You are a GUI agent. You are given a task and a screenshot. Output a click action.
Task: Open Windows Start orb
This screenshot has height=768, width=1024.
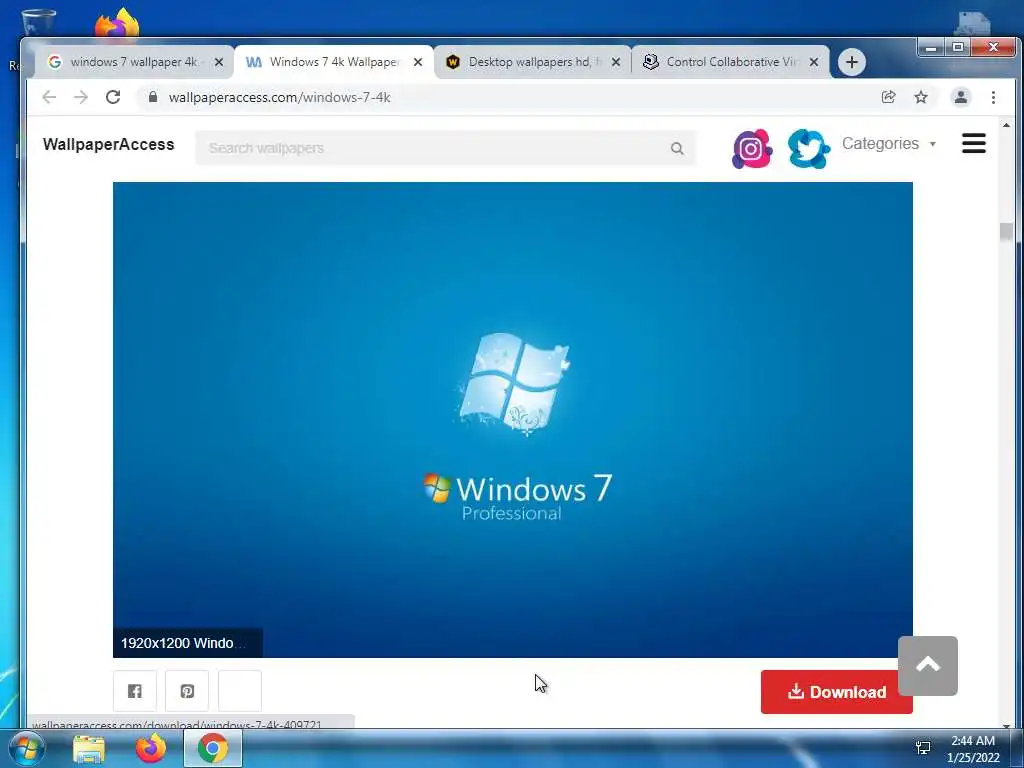point(27,748)
